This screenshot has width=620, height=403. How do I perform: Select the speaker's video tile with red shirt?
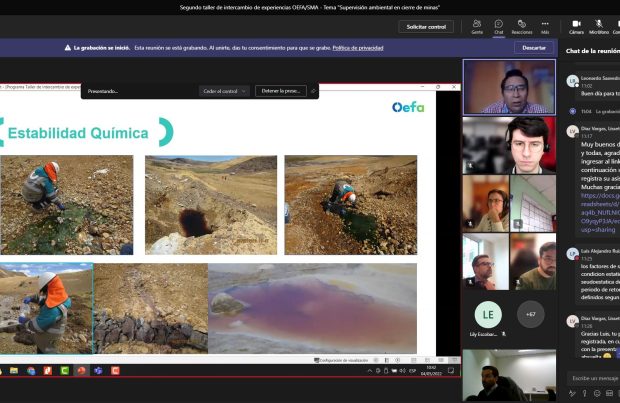509,87
